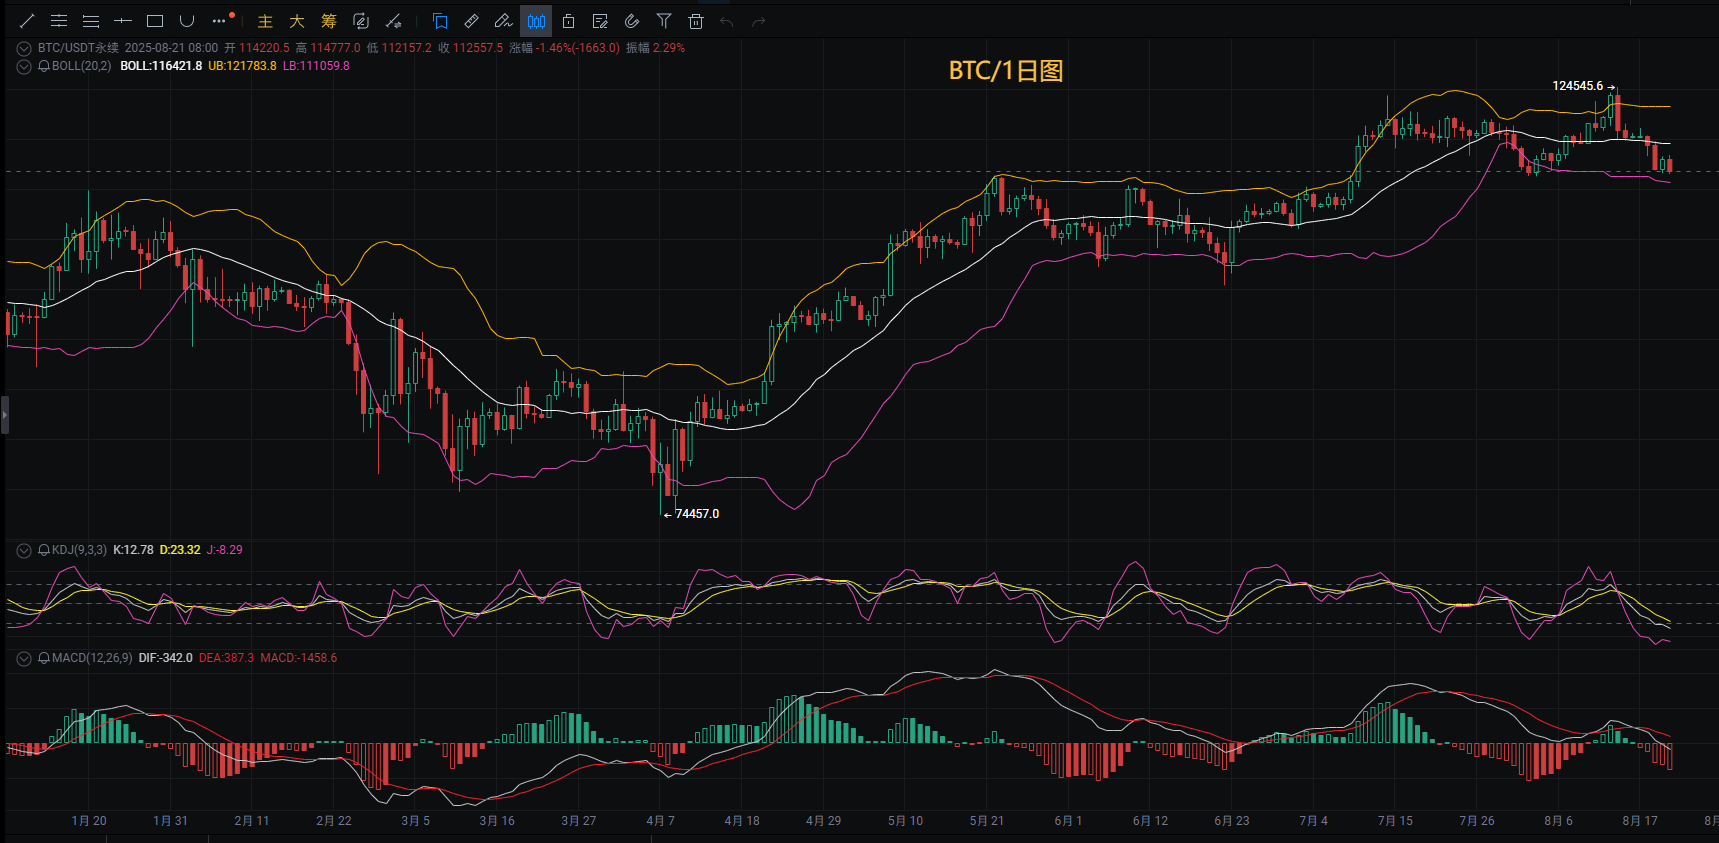Click the left side panel expand handle
Screen dimensions: 1719x843
pos(5,414)
